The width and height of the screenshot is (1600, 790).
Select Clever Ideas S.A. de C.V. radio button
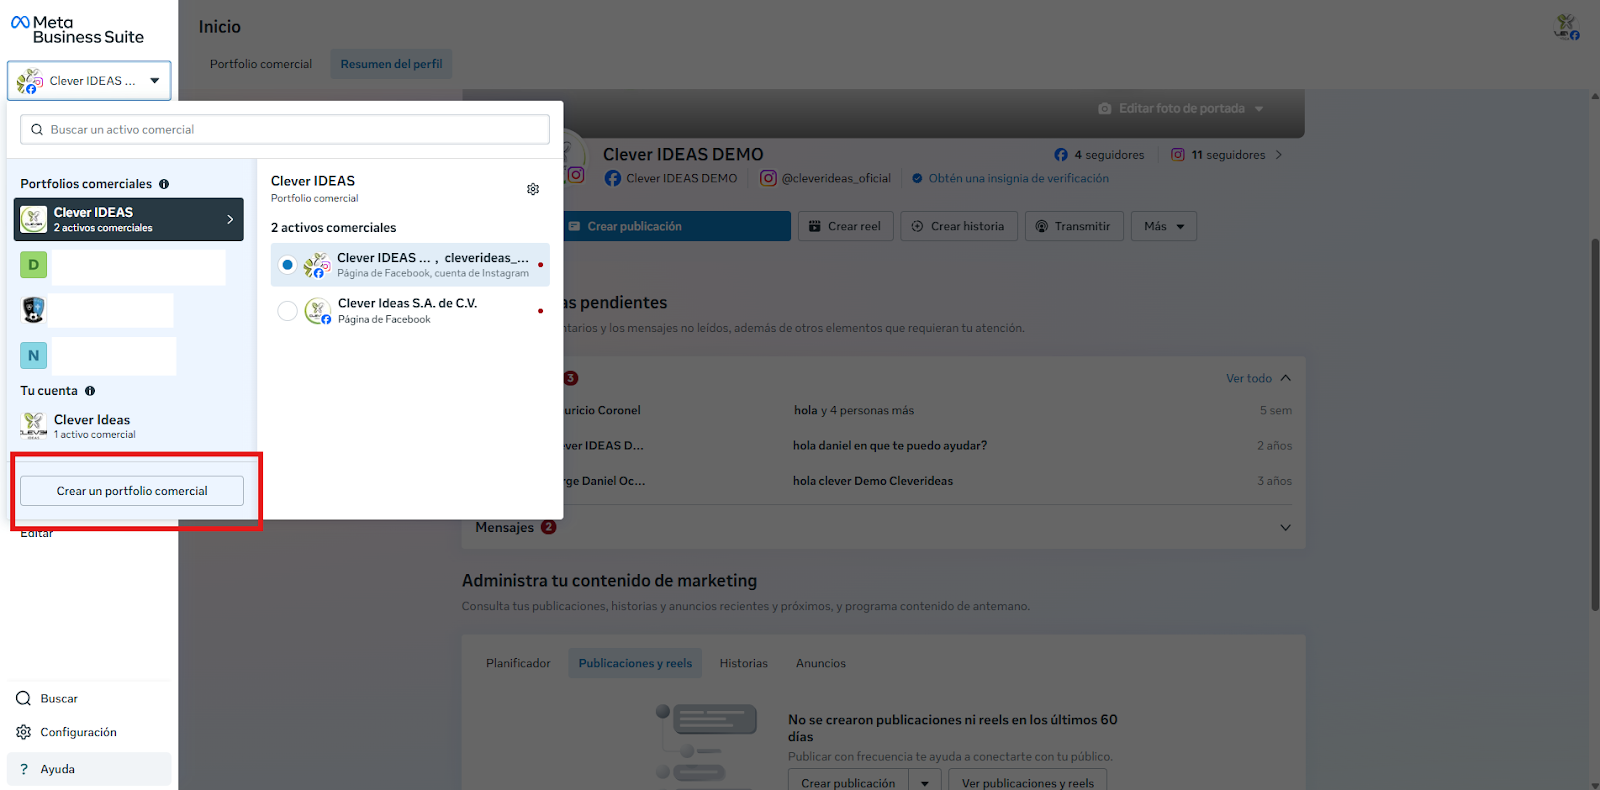287,311
